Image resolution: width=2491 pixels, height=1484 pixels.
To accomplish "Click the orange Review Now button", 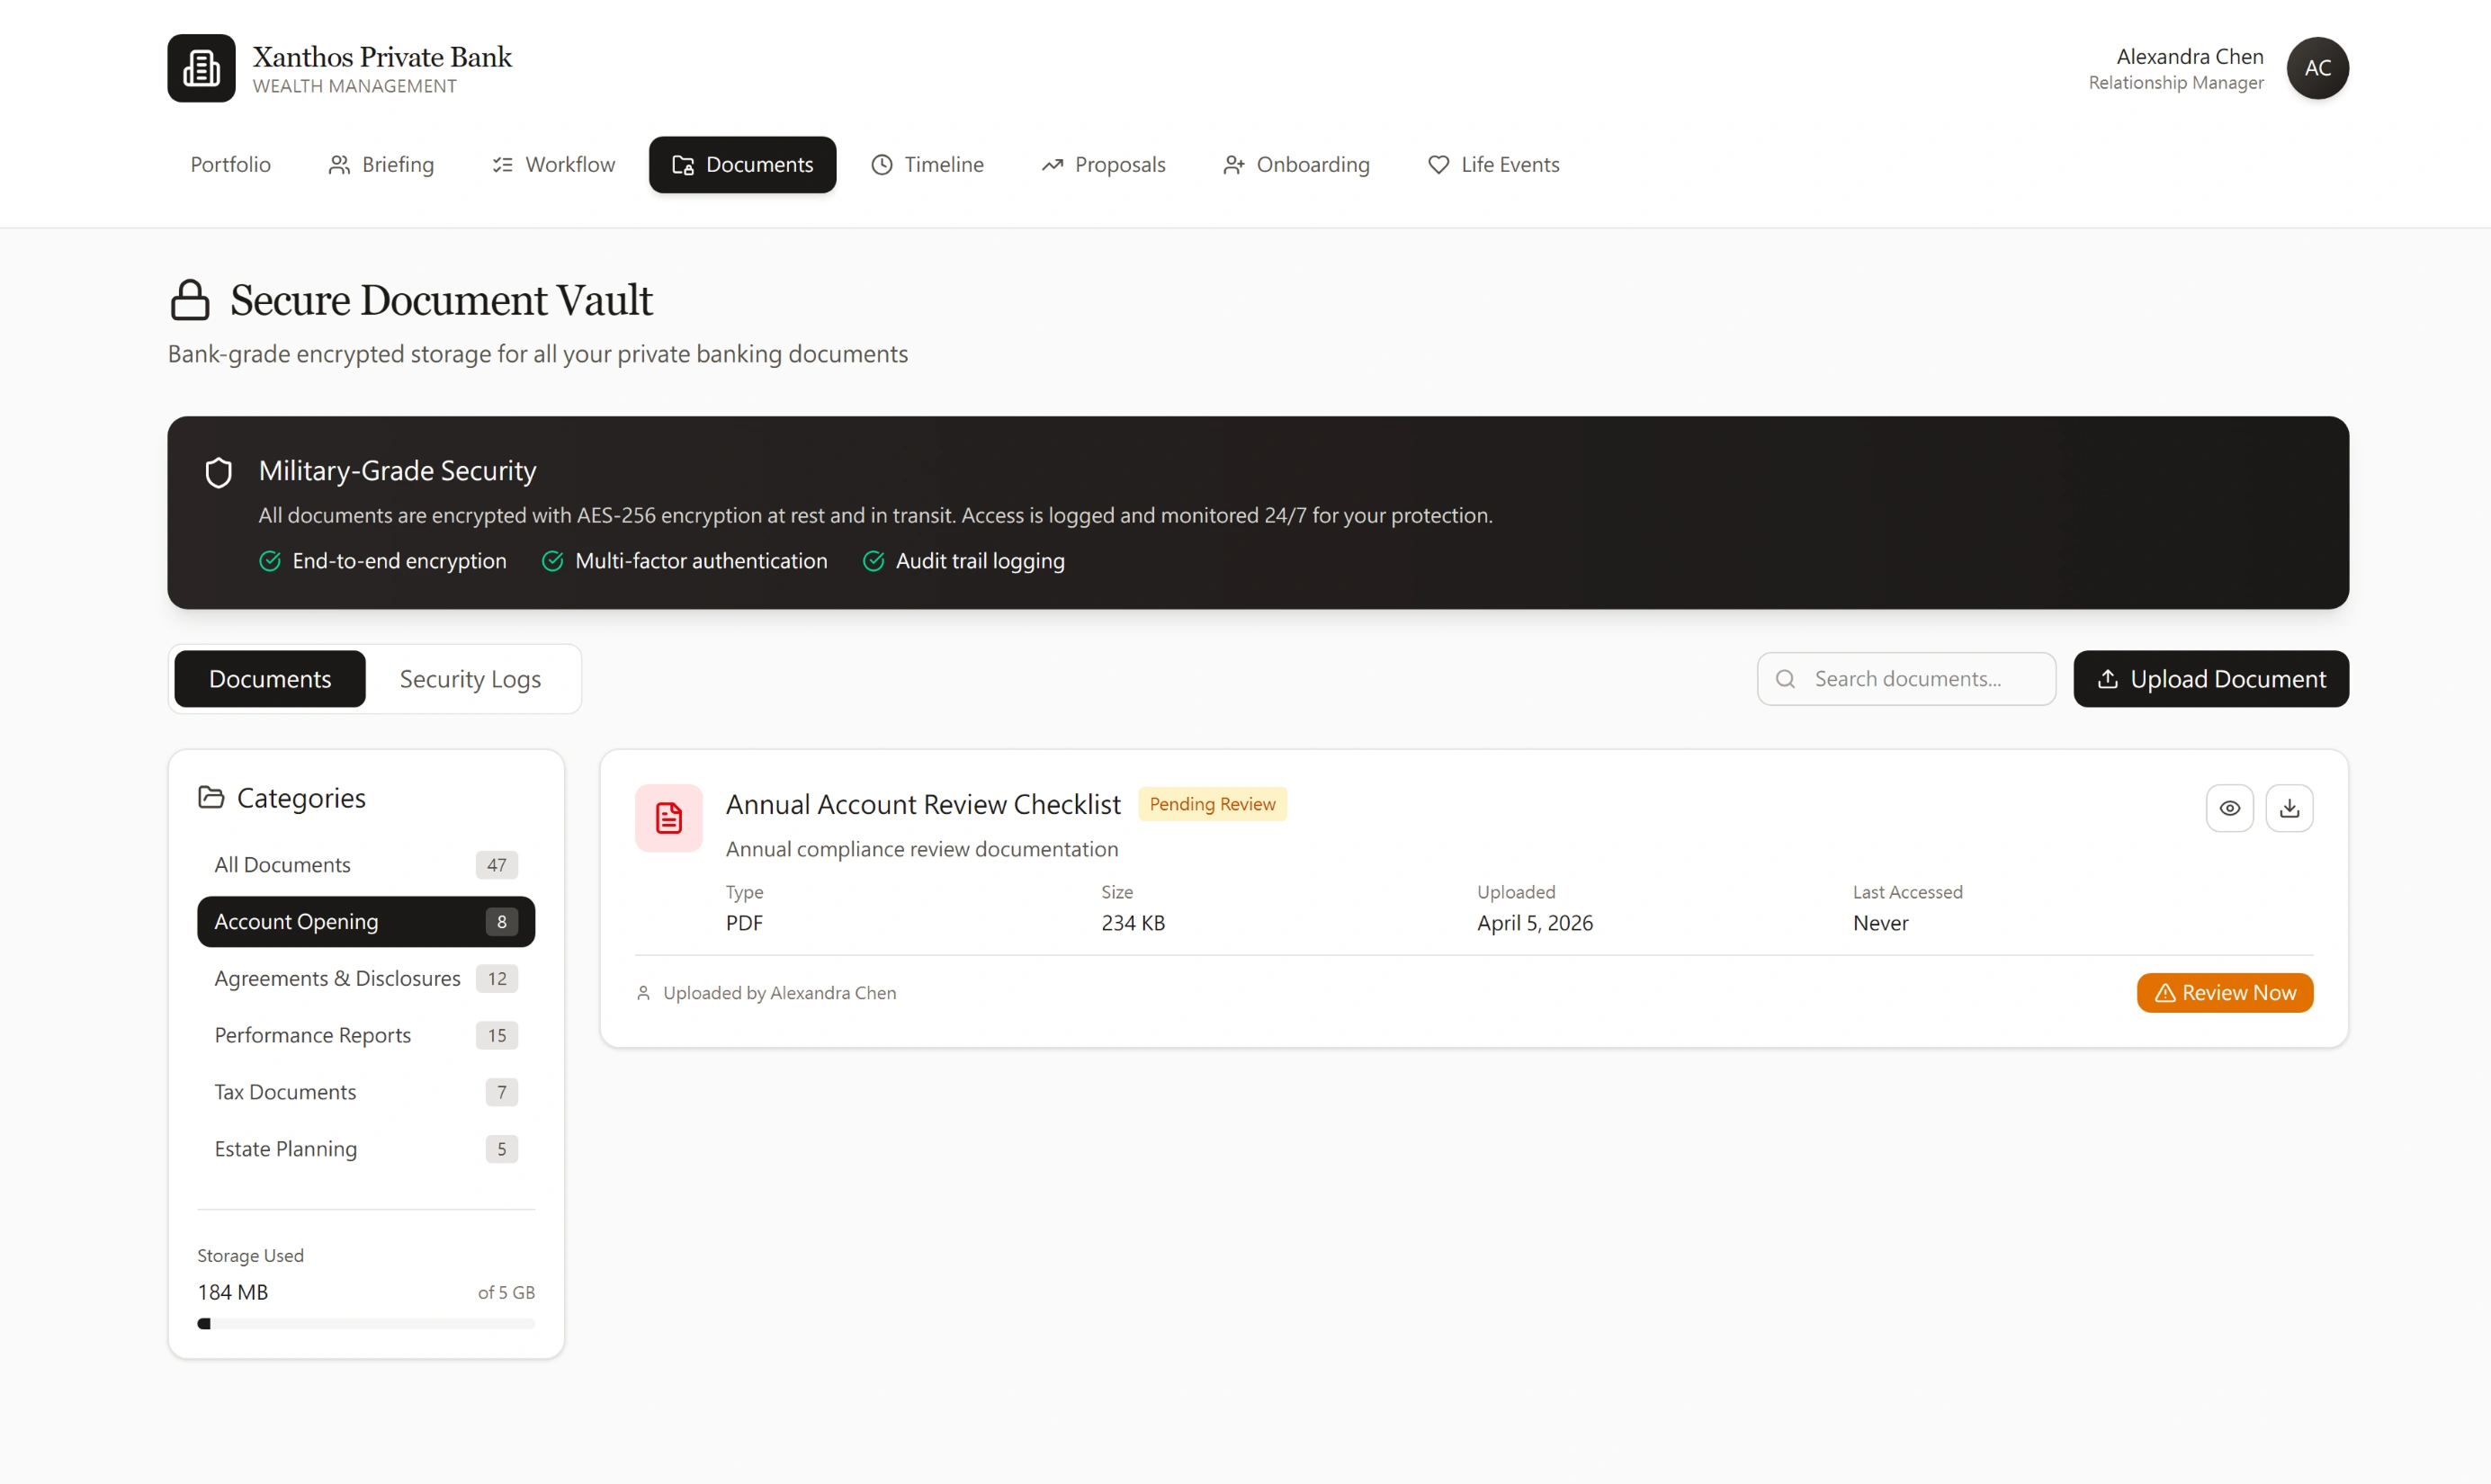I will (x=2224, y=993).
